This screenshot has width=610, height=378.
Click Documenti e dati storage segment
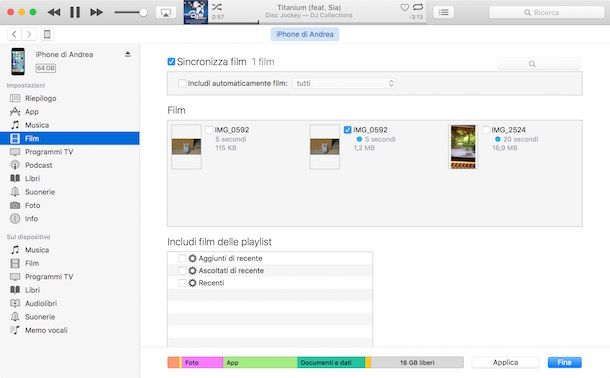coord(331,362)
